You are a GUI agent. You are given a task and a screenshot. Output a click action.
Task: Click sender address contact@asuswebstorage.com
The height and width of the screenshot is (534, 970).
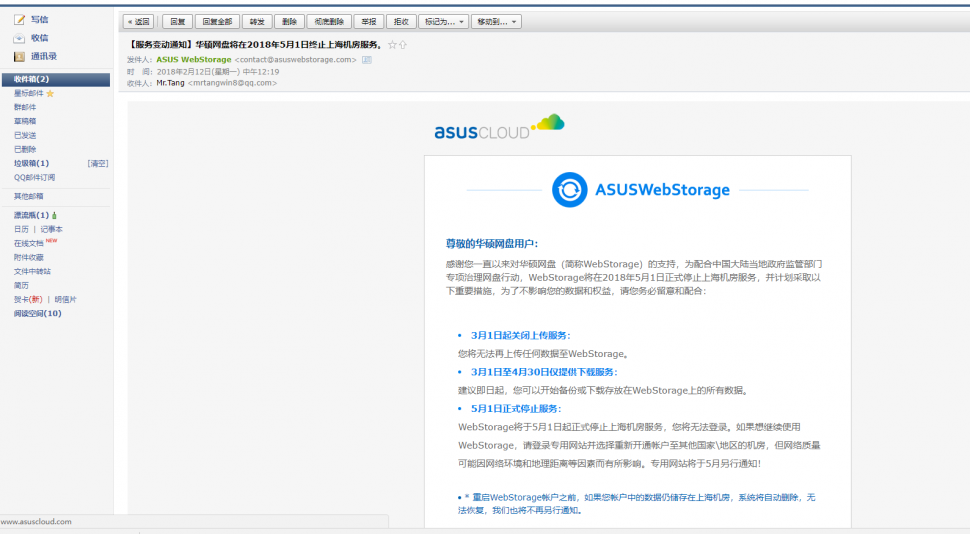[x=296, y=60]
